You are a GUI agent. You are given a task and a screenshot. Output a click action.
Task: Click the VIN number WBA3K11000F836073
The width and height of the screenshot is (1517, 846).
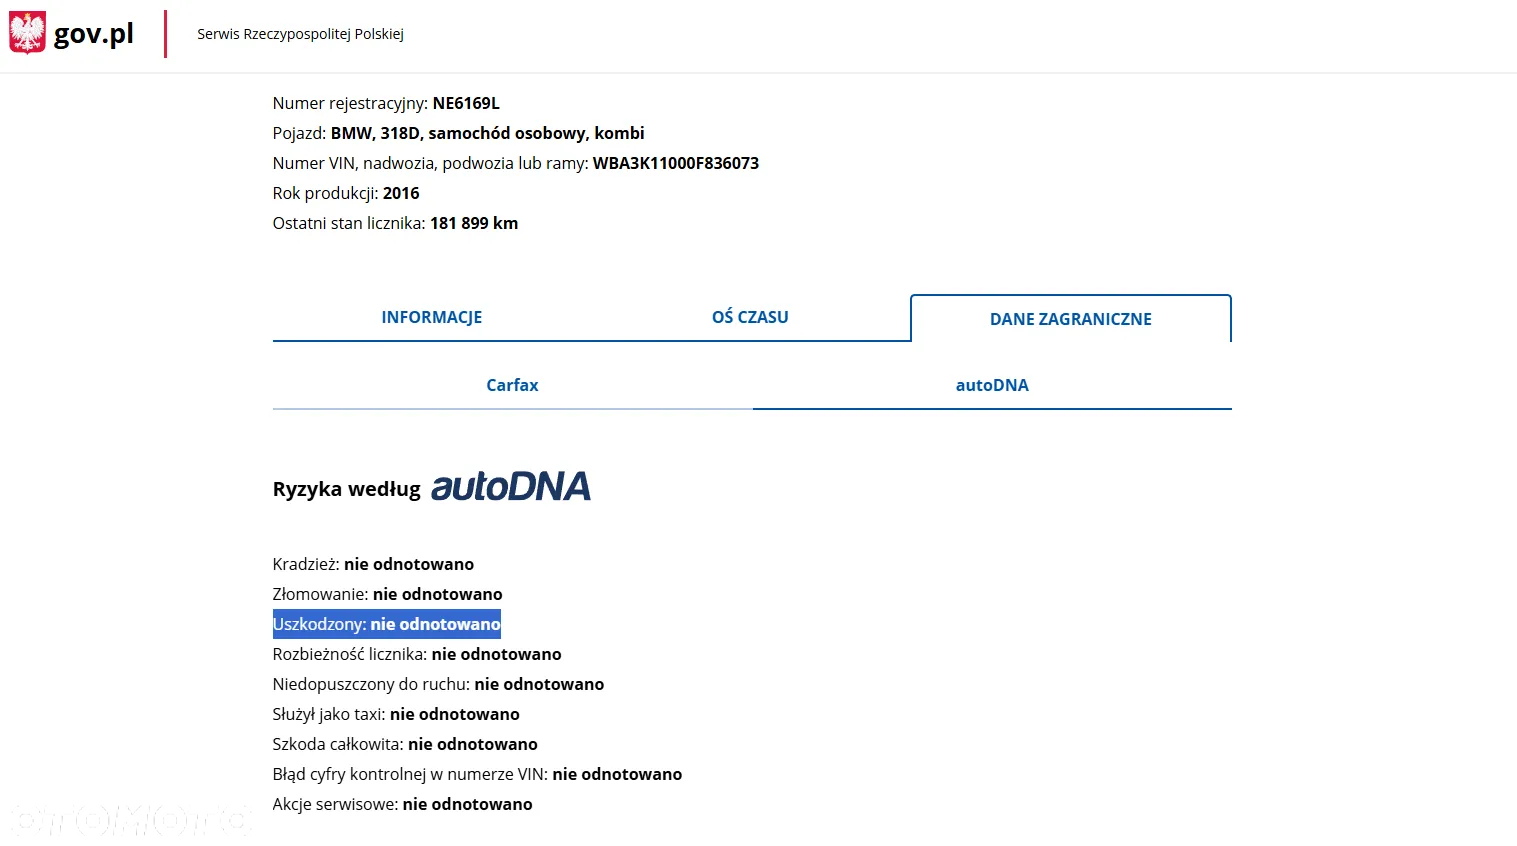pos(676,163)
